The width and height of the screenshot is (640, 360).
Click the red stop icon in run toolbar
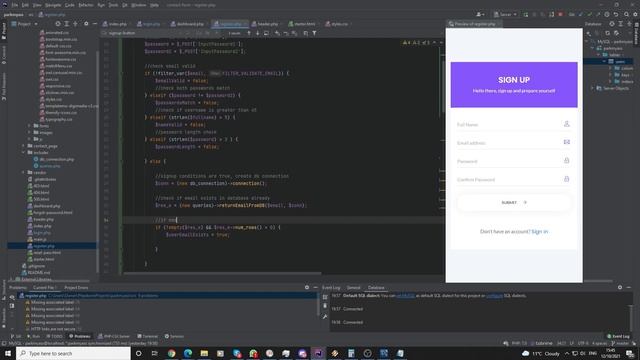560,14
